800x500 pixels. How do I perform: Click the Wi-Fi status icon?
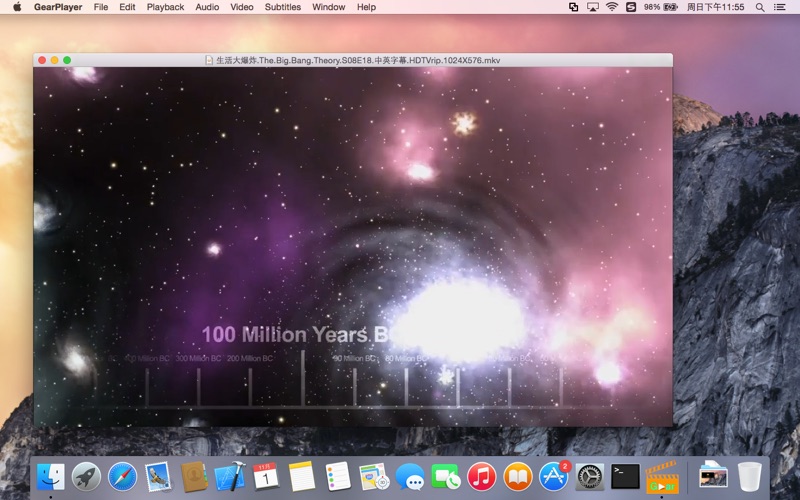pos(612,7)
